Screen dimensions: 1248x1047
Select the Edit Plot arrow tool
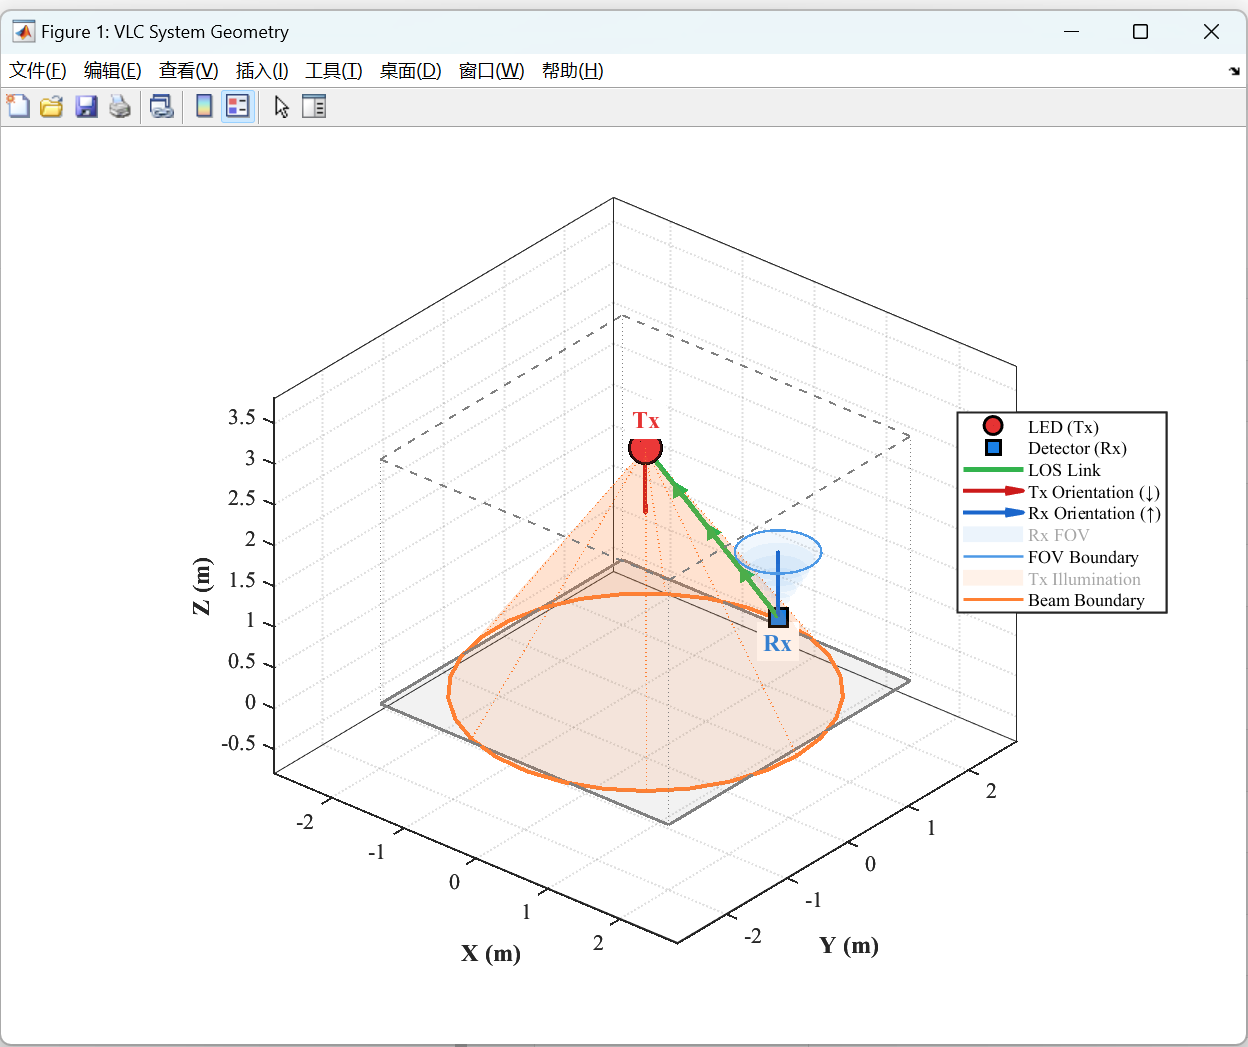click(x=282, y=106)
